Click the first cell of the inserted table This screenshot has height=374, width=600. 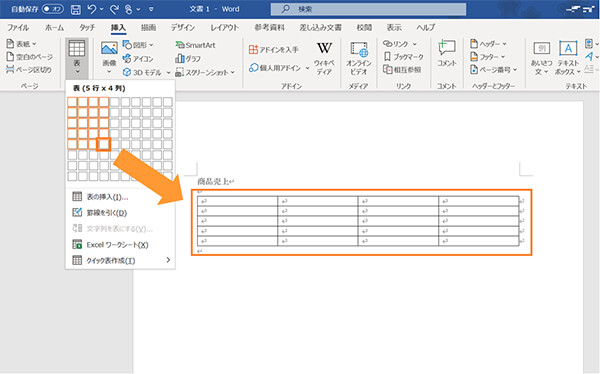click(237, 201)
